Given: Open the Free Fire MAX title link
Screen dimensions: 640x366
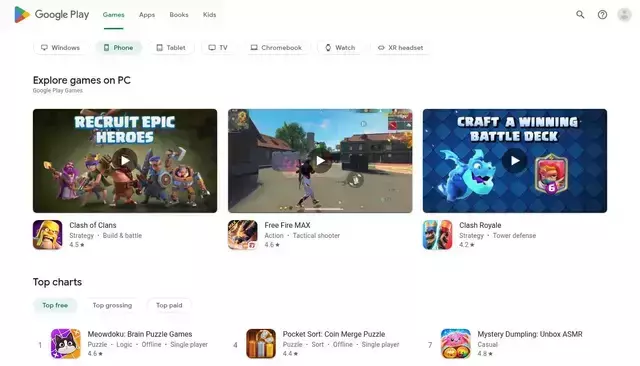Looking at the screenshot, I should tap(287, 225).
